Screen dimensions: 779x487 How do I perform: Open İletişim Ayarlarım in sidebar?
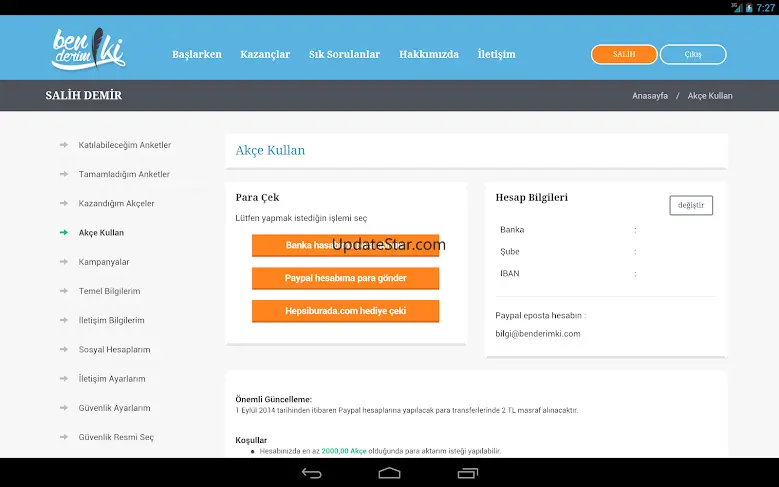(x=112, y=379)
